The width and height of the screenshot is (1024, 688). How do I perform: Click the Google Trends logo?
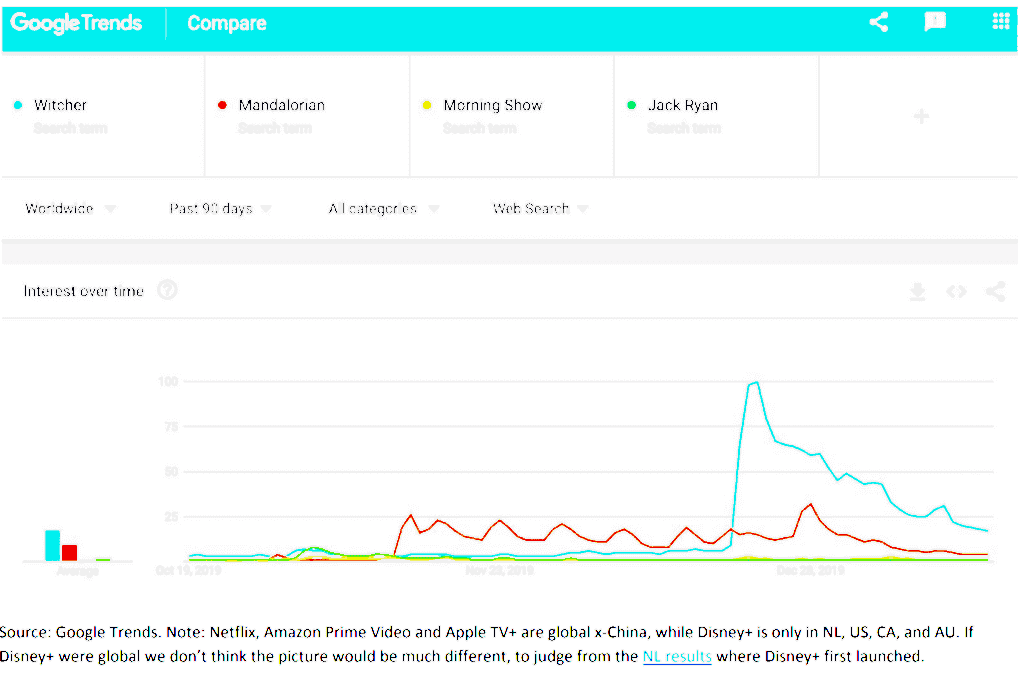(x=77, y=23)
